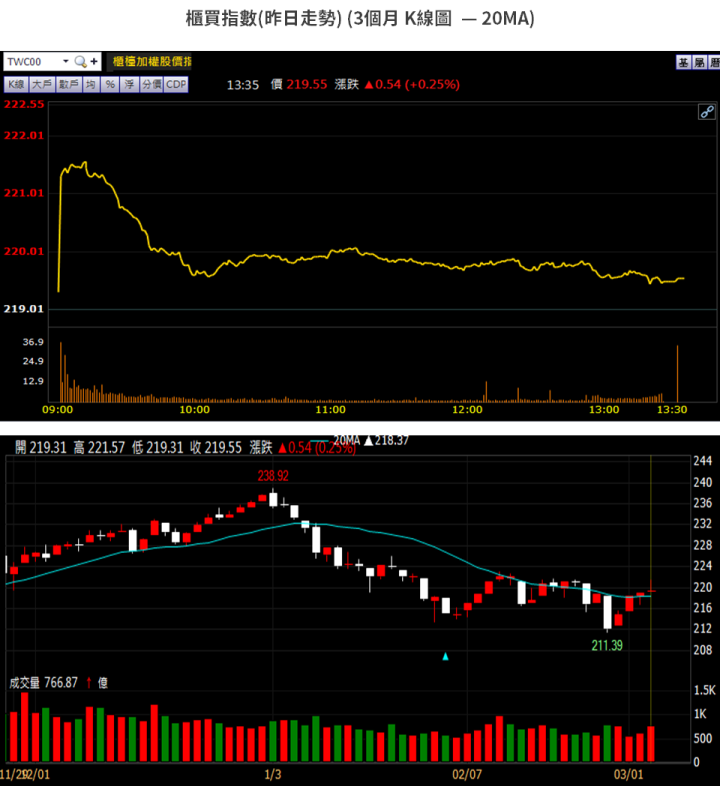Open the symbol search magnifier icon
This screenshot has width=720, height=786.
click(x=80, y=62)
